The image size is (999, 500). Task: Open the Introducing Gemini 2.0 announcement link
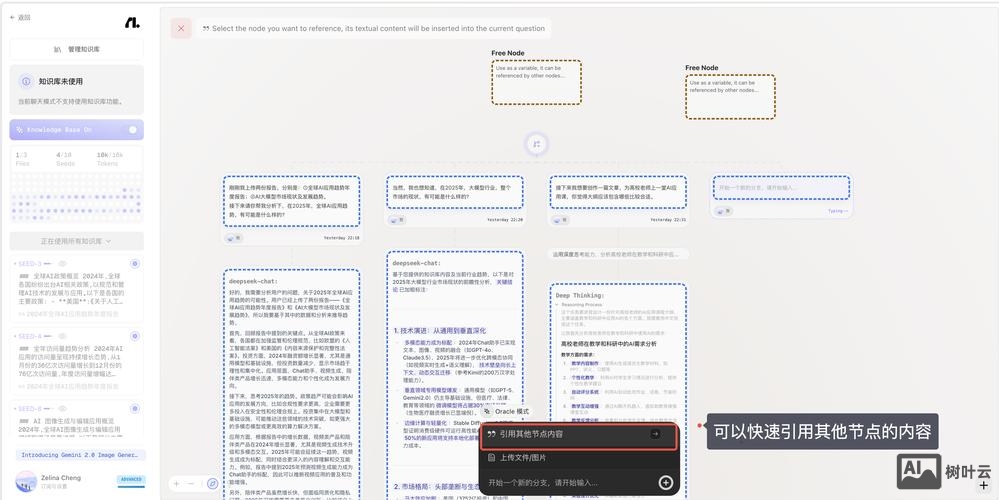(x=77, y=455)
